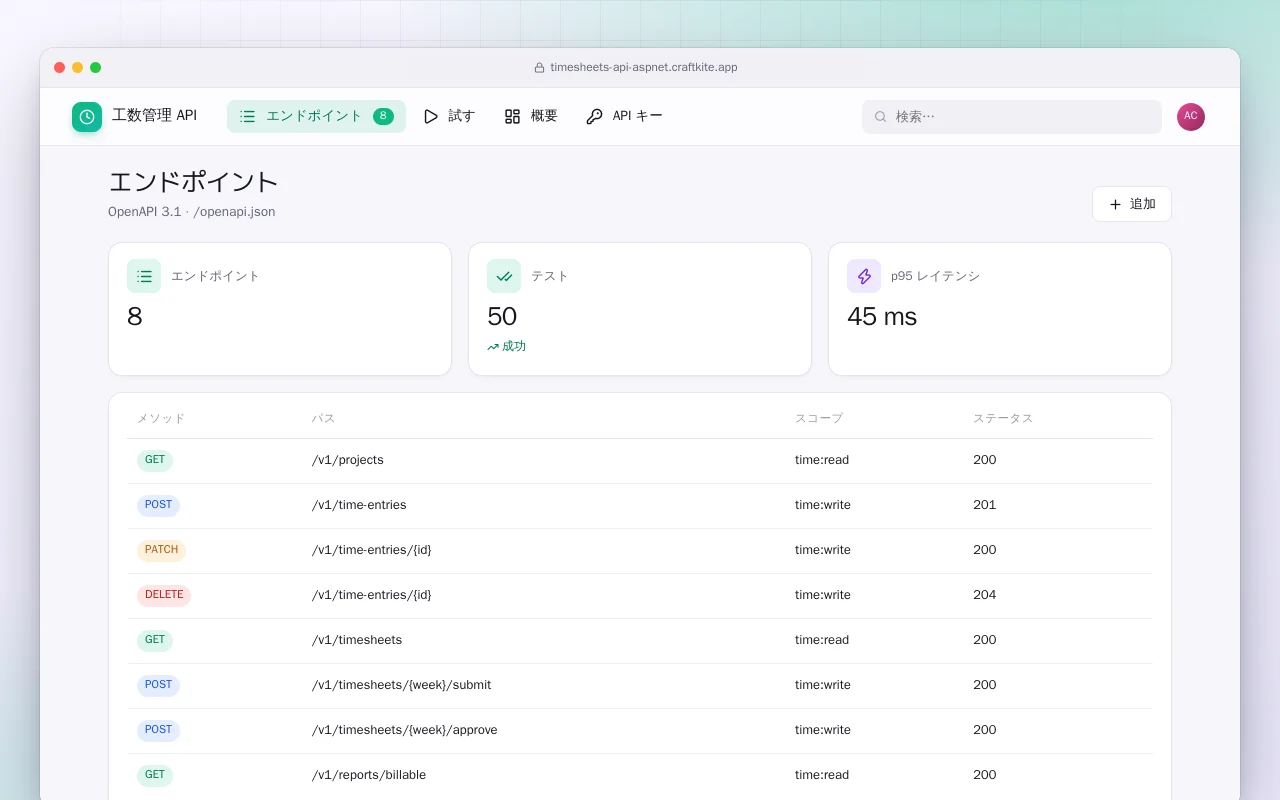Click the list icon on エンドポイント card
1280x800 pixels.
(144, 276)
